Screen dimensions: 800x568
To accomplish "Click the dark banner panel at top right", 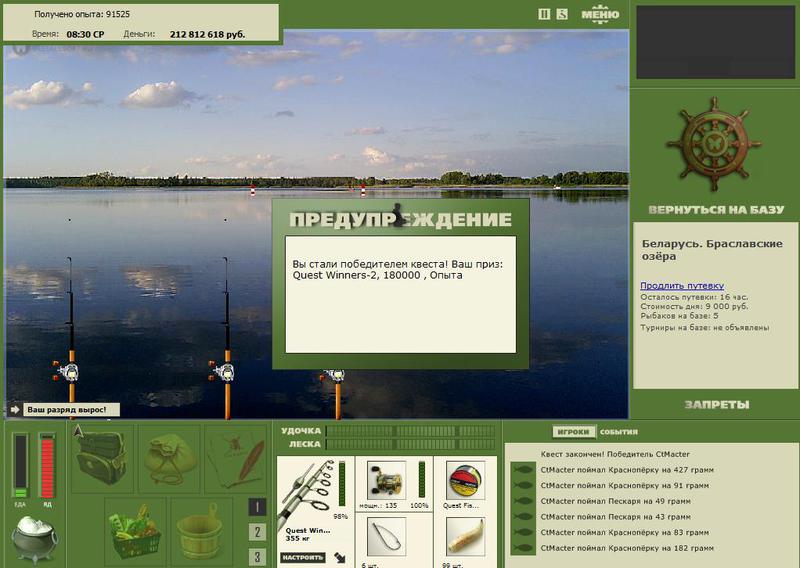I will [x=715, y=42].
